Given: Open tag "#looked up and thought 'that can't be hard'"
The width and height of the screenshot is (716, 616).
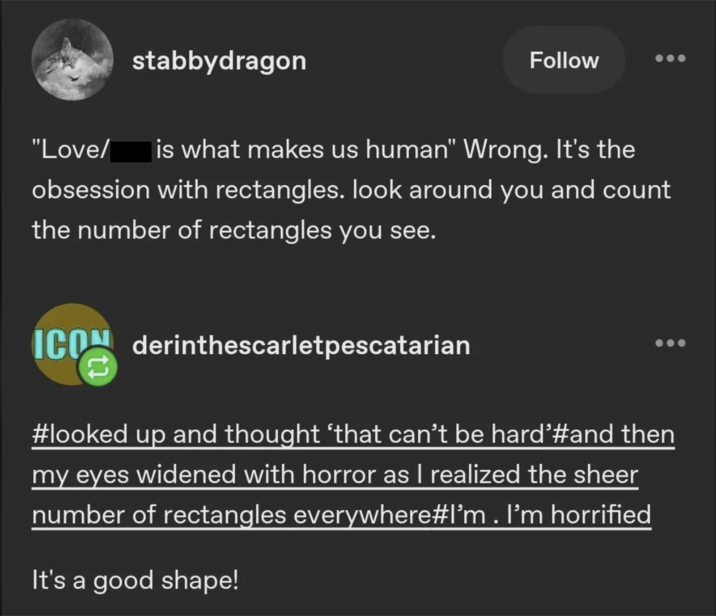Looking at the screenshot, I should [x=291, y=434].
